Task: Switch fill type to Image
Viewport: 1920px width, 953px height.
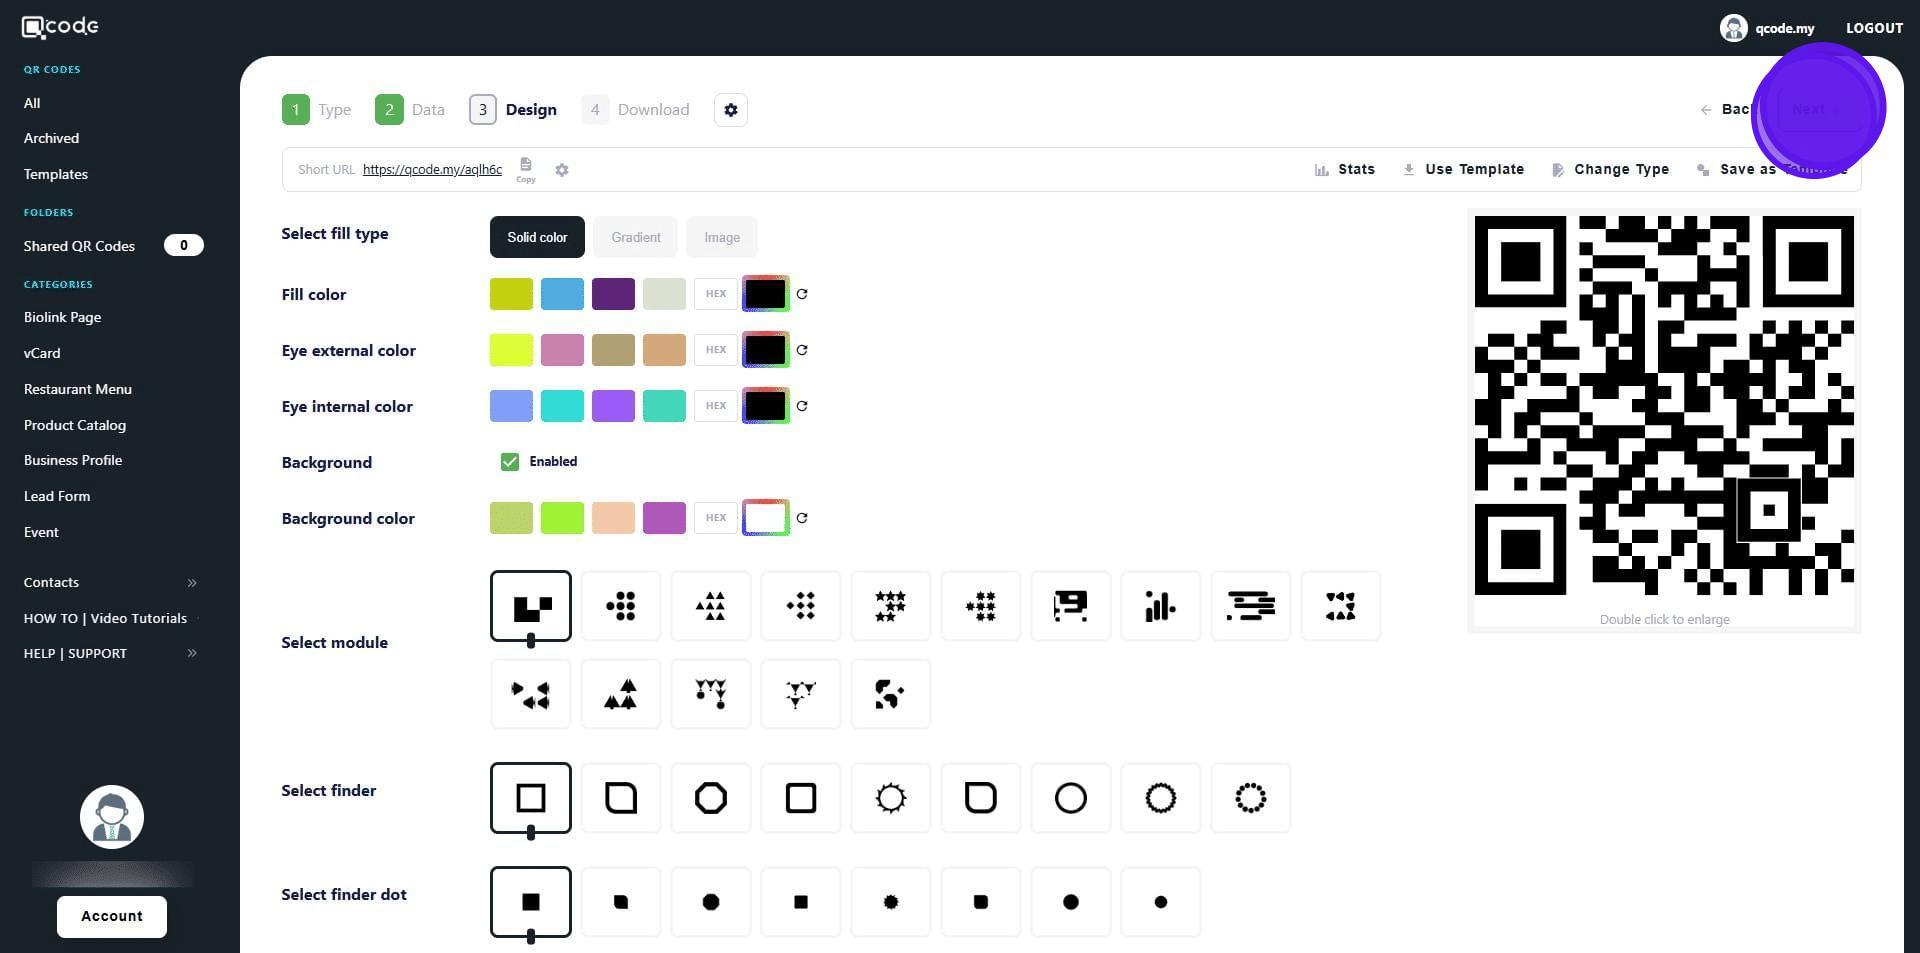Action: (x=721, y=237)
